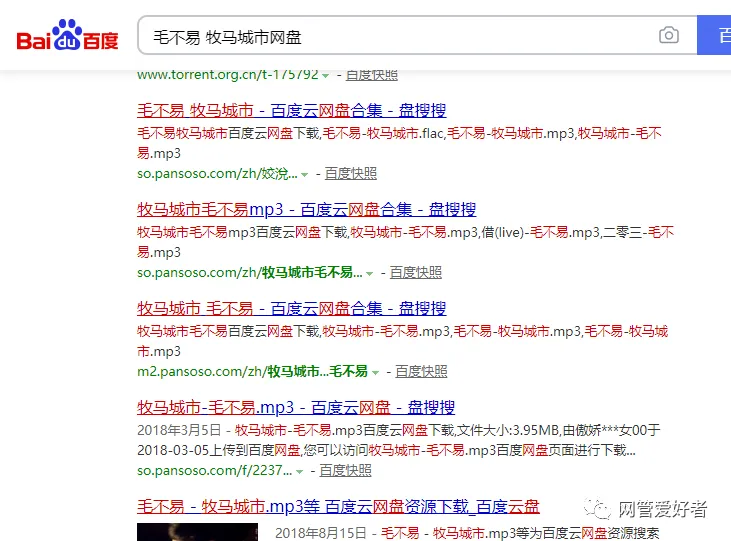The height and width of the screenshot is (541, 731).
Task: Expand arrow next to so.pansoso.com/f/2237 URL
Action: [x=299, y=472]
